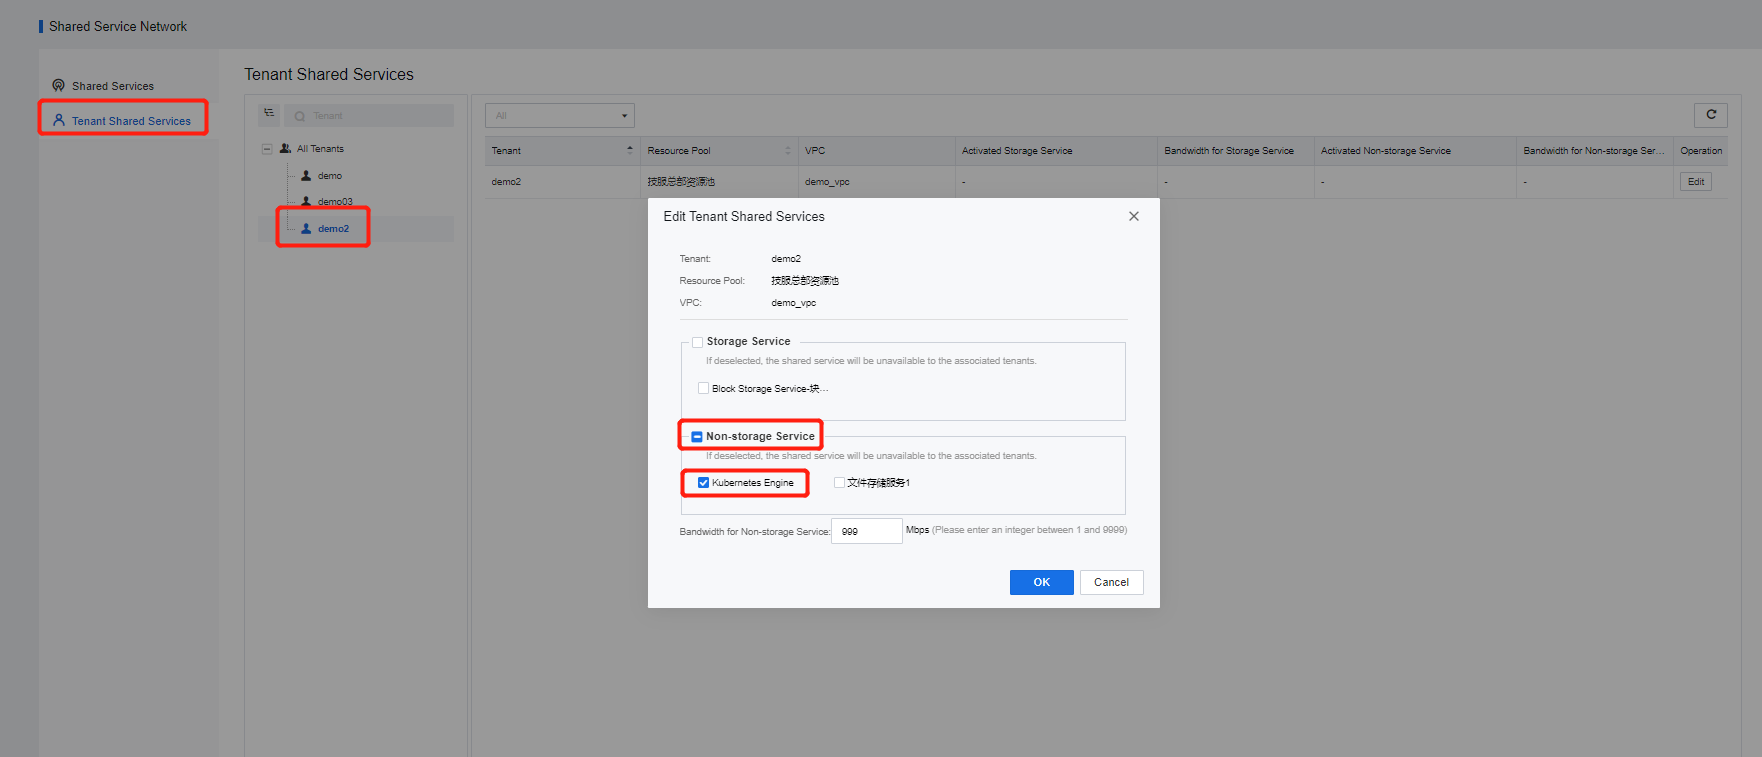Select tenant demo03 in the tree
This screenshot has height=757, width=1762.
coord(335,202)
